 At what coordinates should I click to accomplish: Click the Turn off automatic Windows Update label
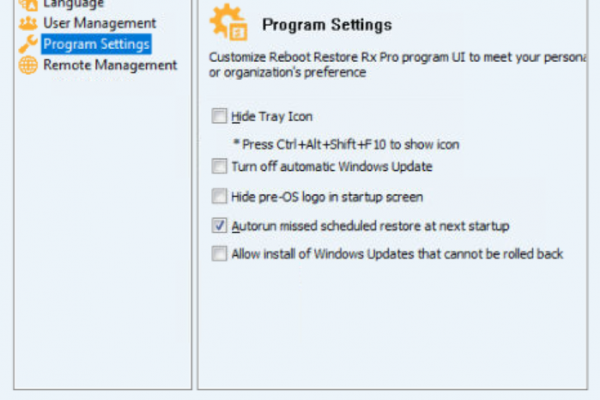pyautogui.click(x=332, y=167)
